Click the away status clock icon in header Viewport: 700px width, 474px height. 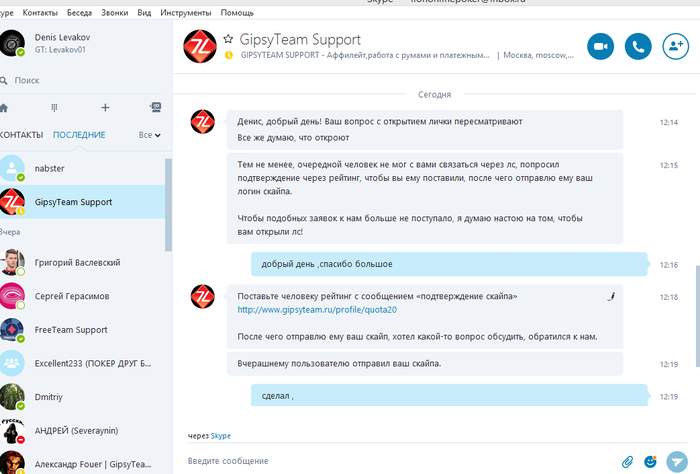pos(229,55)
